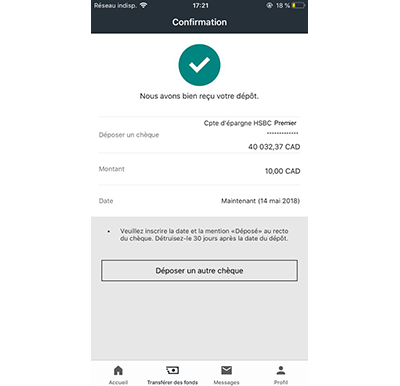This screenshot has width=400, height=386.
Task: Tap the Accueil home icon
Action: (118, 370)
